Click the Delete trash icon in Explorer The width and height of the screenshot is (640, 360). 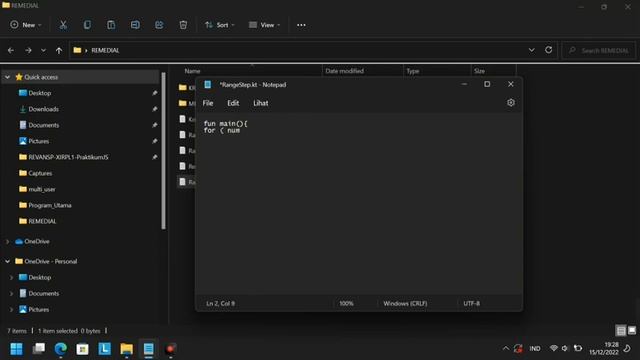(183, 25)
